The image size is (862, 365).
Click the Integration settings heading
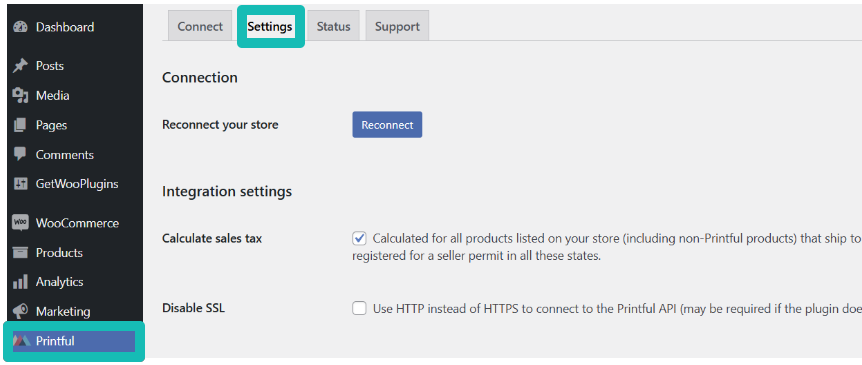click(x=227, y=192)
